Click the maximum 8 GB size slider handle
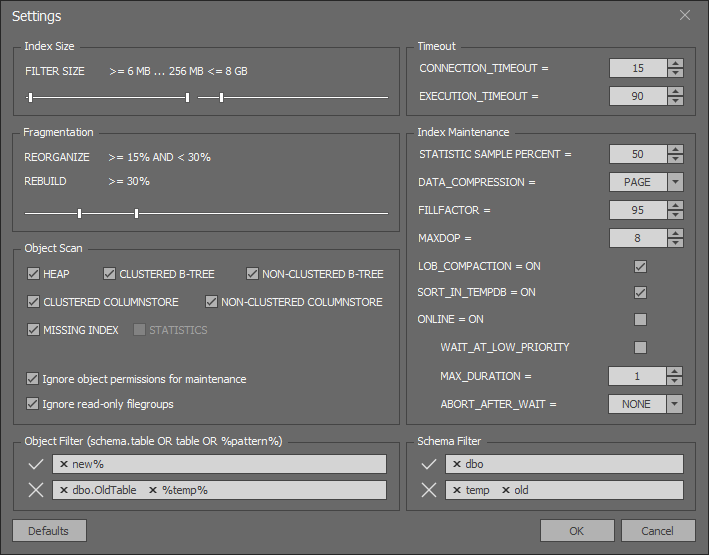Viewport: 709px width, 555px height. [x=221, y=97]
